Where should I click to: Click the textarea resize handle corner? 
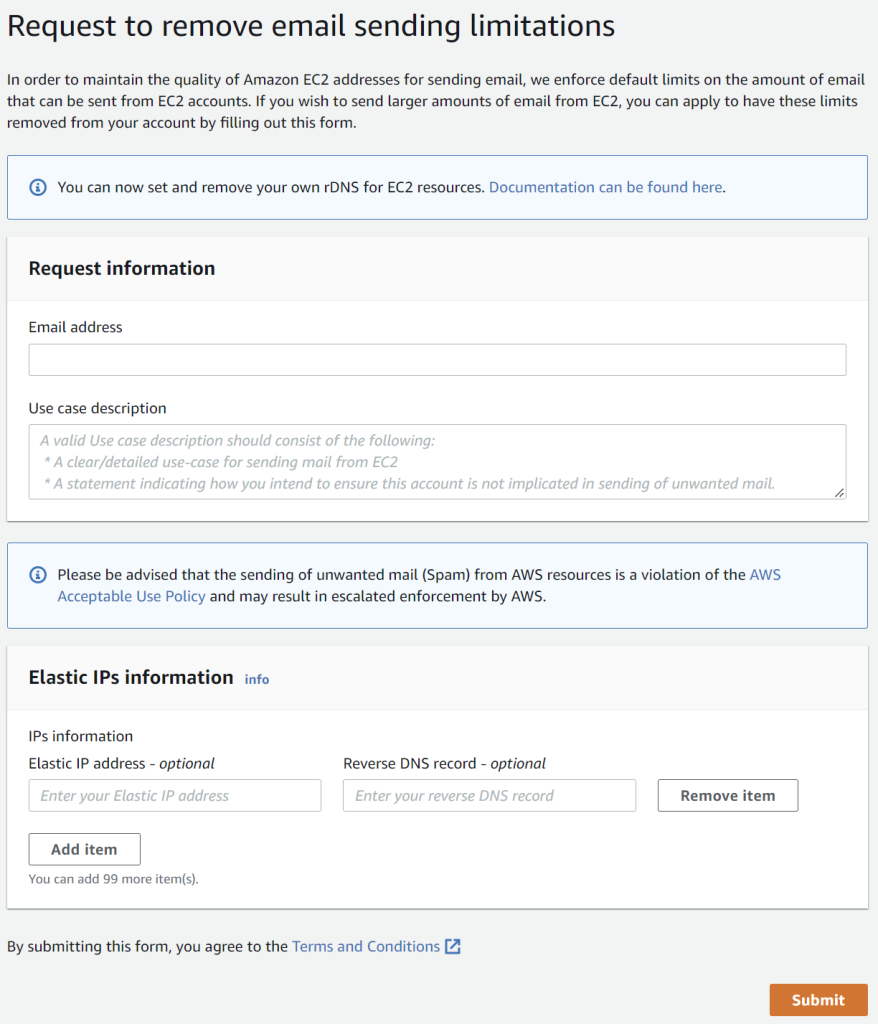[839, 493]
